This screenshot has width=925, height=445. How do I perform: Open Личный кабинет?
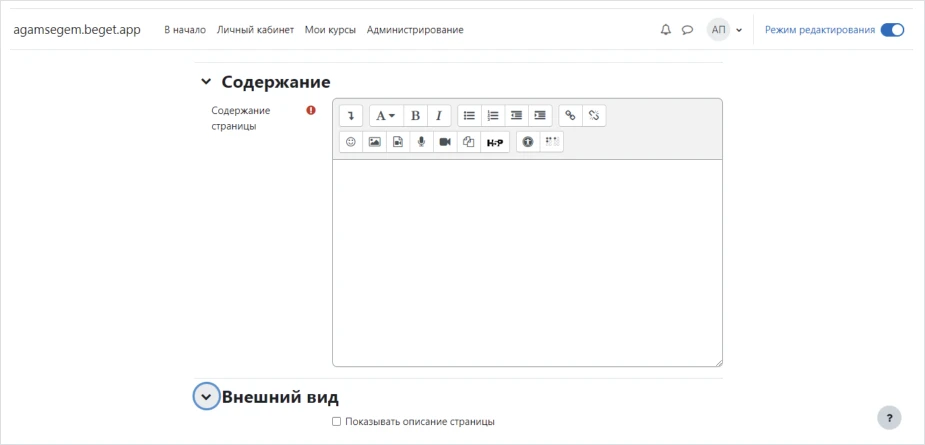click(255, 30)
